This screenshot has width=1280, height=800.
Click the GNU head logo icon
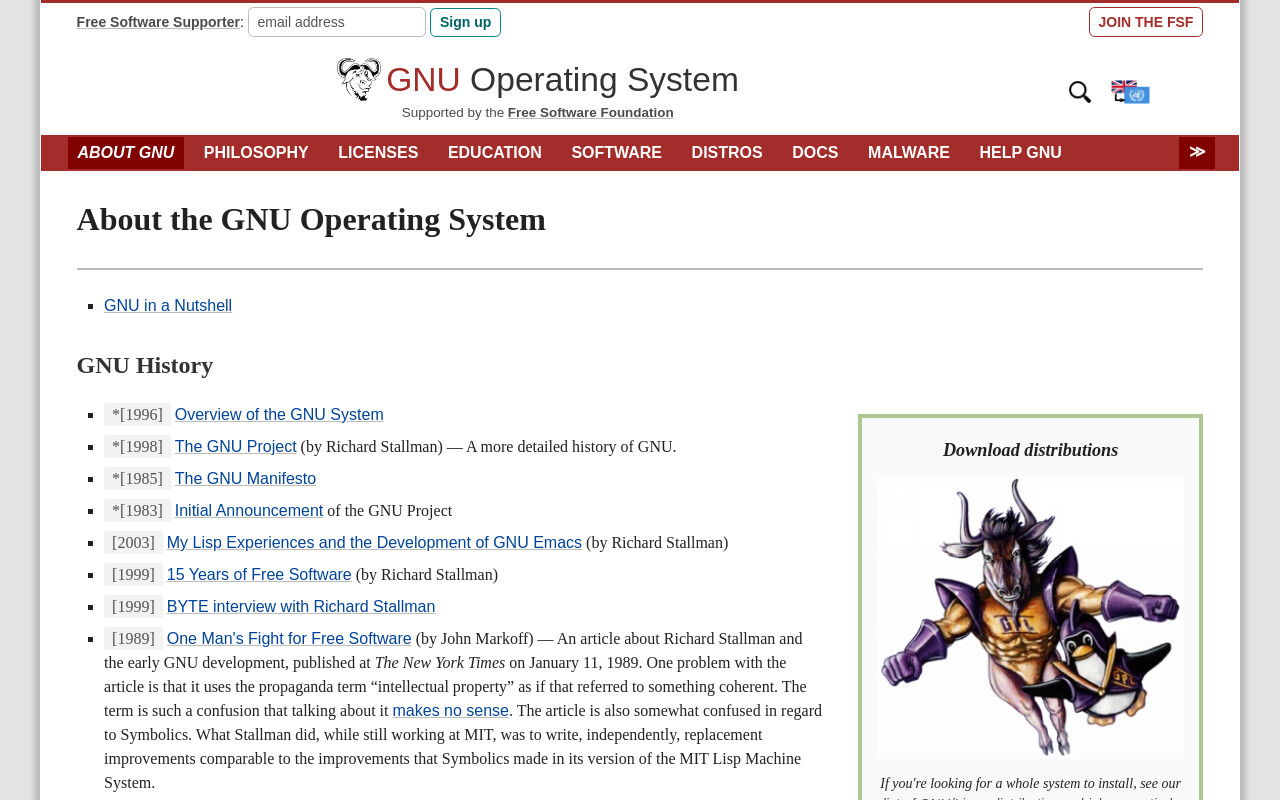pyautogui.click(x=359, y=79)
